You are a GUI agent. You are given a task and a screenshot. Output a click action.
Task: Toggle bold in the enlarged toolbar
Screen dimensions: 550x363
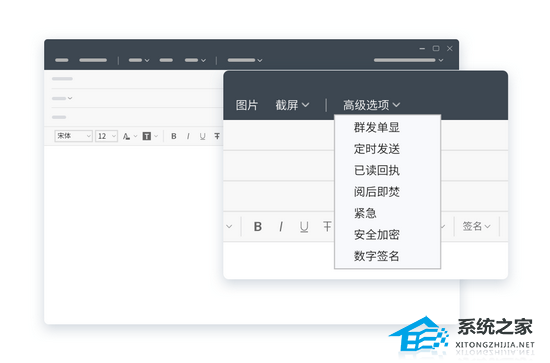point(257,227)
